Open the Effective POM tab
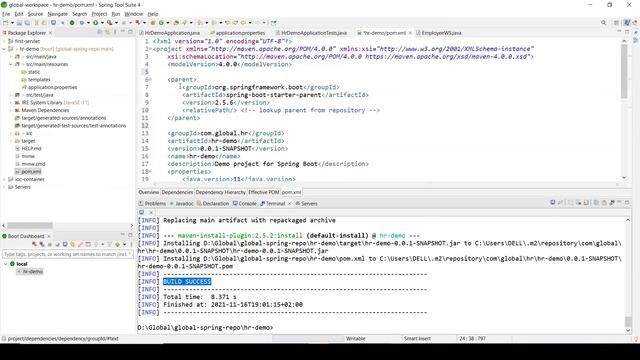The image size is (640, 360). pos(264,192)
